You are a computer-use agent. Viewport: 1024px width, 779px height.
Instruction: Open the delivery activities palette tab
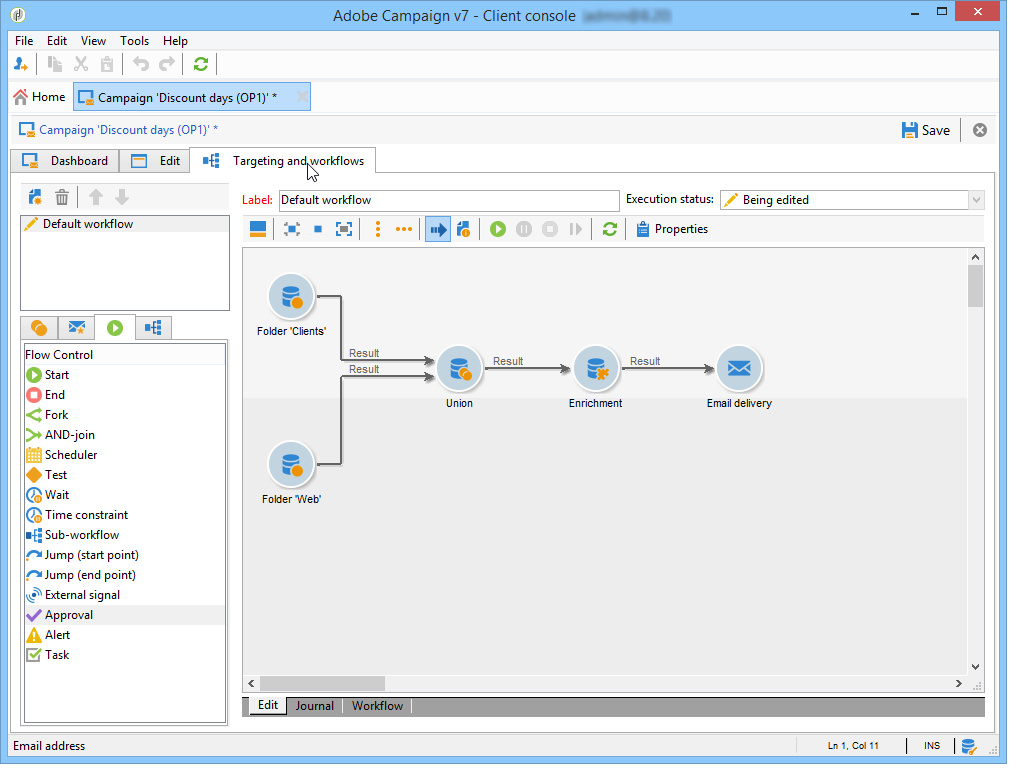tap(76, 328)
